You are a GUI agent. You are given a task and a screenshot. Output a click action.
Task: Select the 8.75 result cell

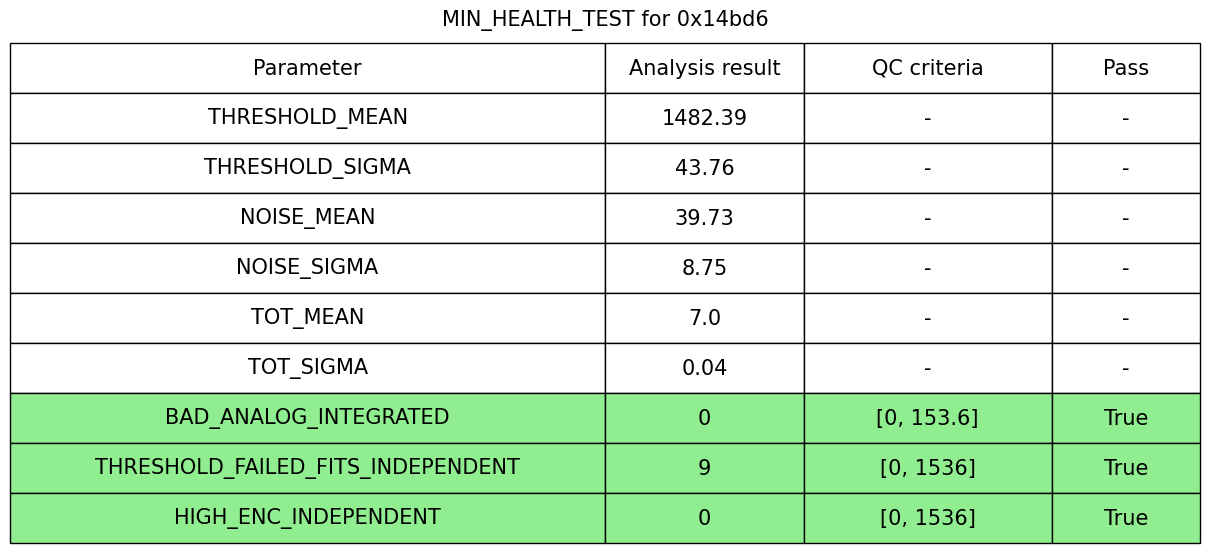pyautogui.click(x=704, y=269)
